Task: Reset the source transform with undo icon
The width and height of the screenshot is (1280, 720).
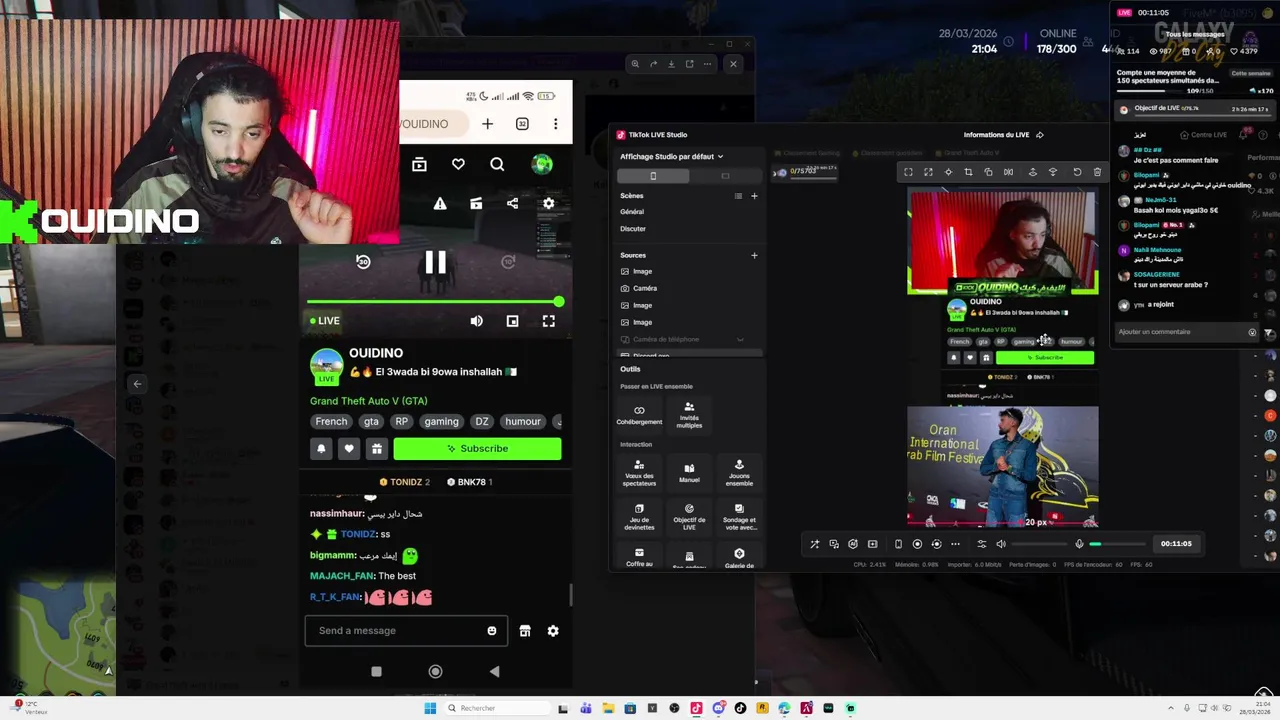Action: point(1077,172)
